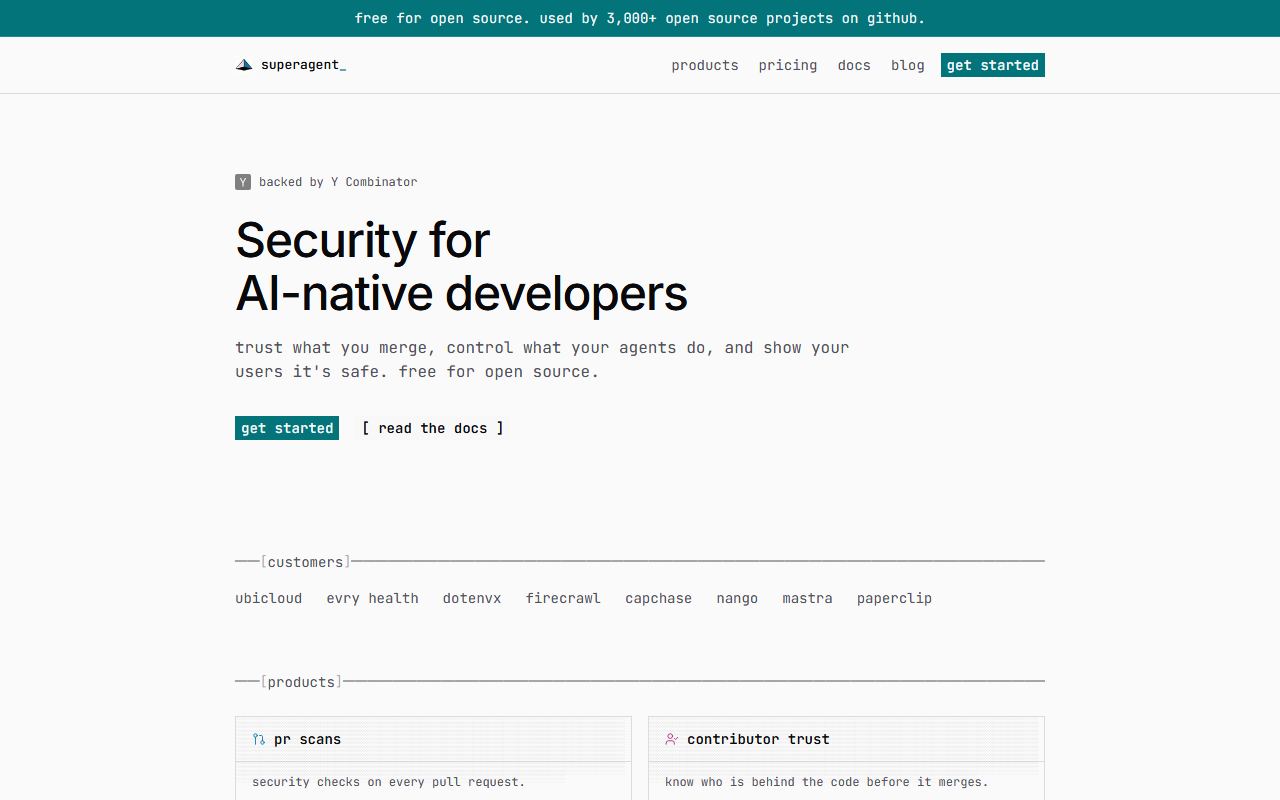Select the mastra customer name
1280x800 pixels.
pyautogui.click(x=807, y=598)
